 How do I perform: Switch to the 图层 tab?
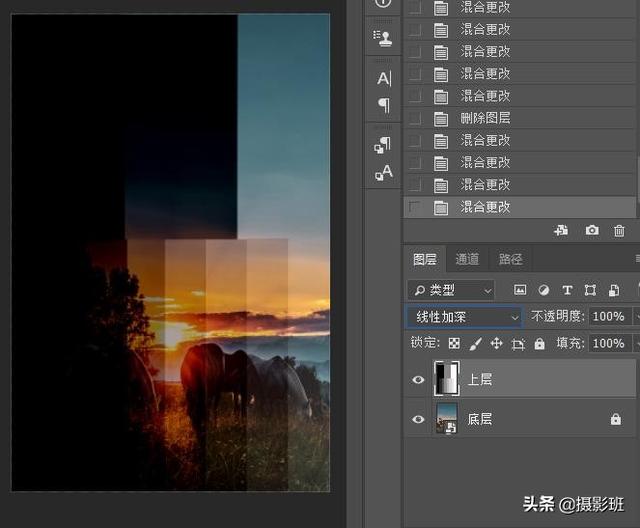click(424, 259)
